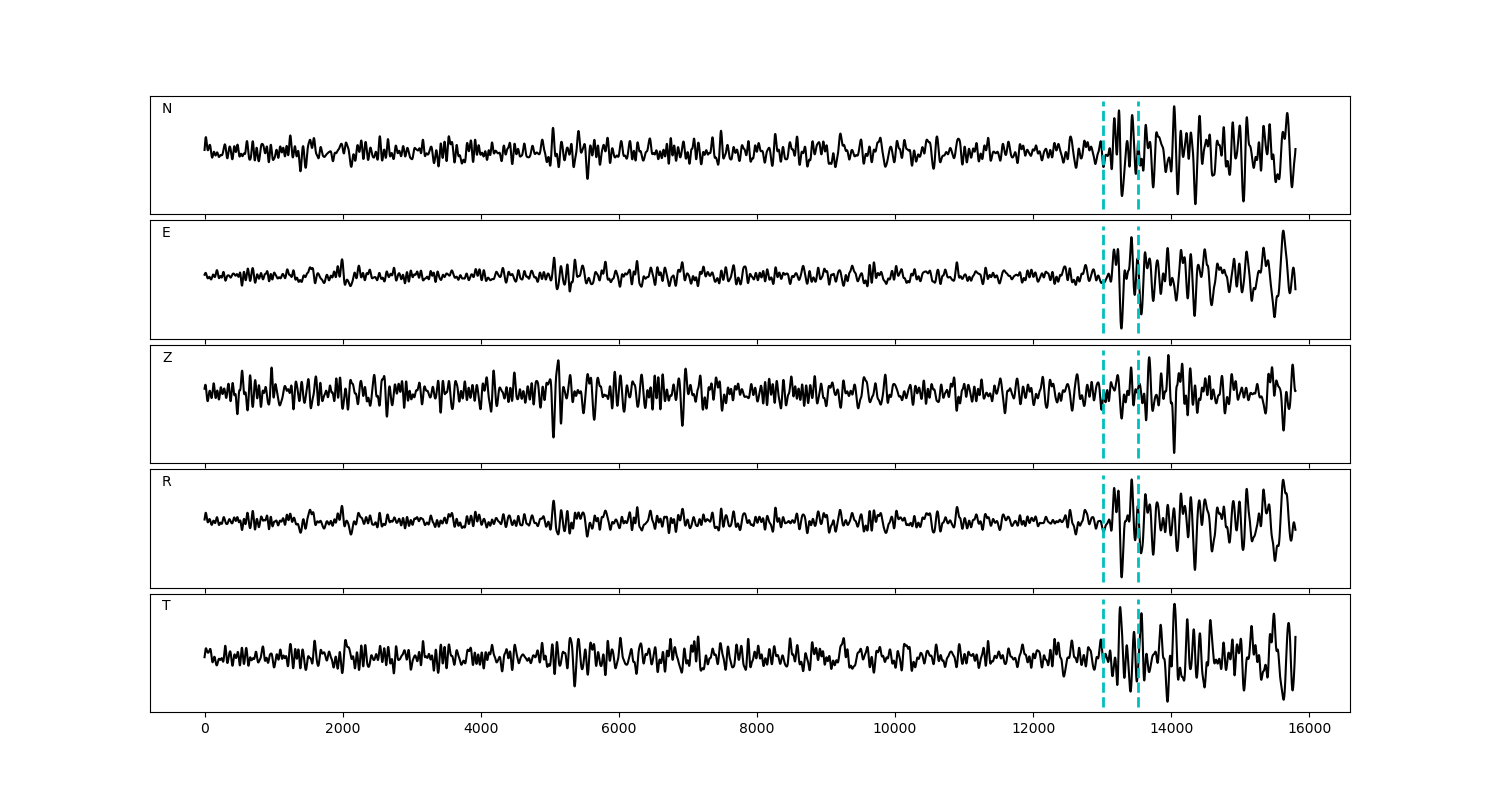The width and height of the screenshot is (1500, 800).
Task: Click the 0 tick label on x-axis
Action: [x=205, y=730]
